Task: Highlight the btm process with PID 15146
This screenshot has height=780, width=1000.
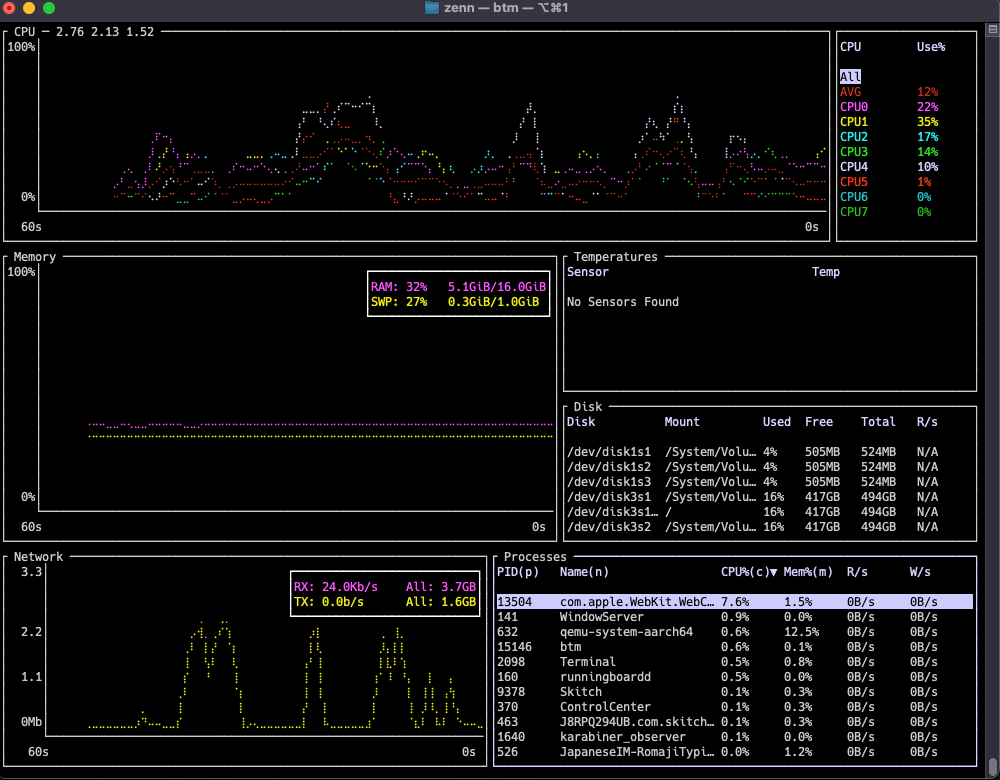Action: (571, 647)
